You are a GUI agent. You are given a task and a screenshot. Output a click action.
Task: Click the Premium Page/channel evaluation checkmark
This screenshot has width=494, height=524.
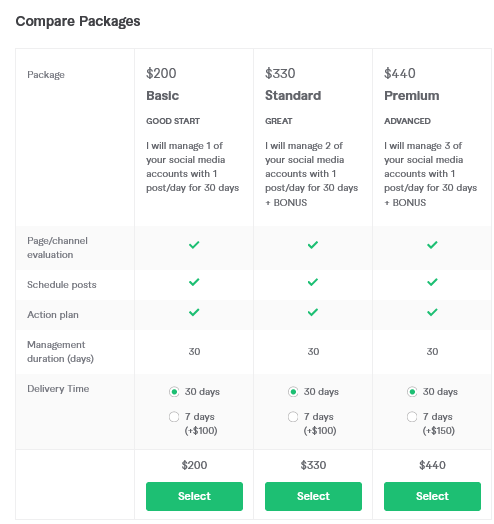coord(432,245)
